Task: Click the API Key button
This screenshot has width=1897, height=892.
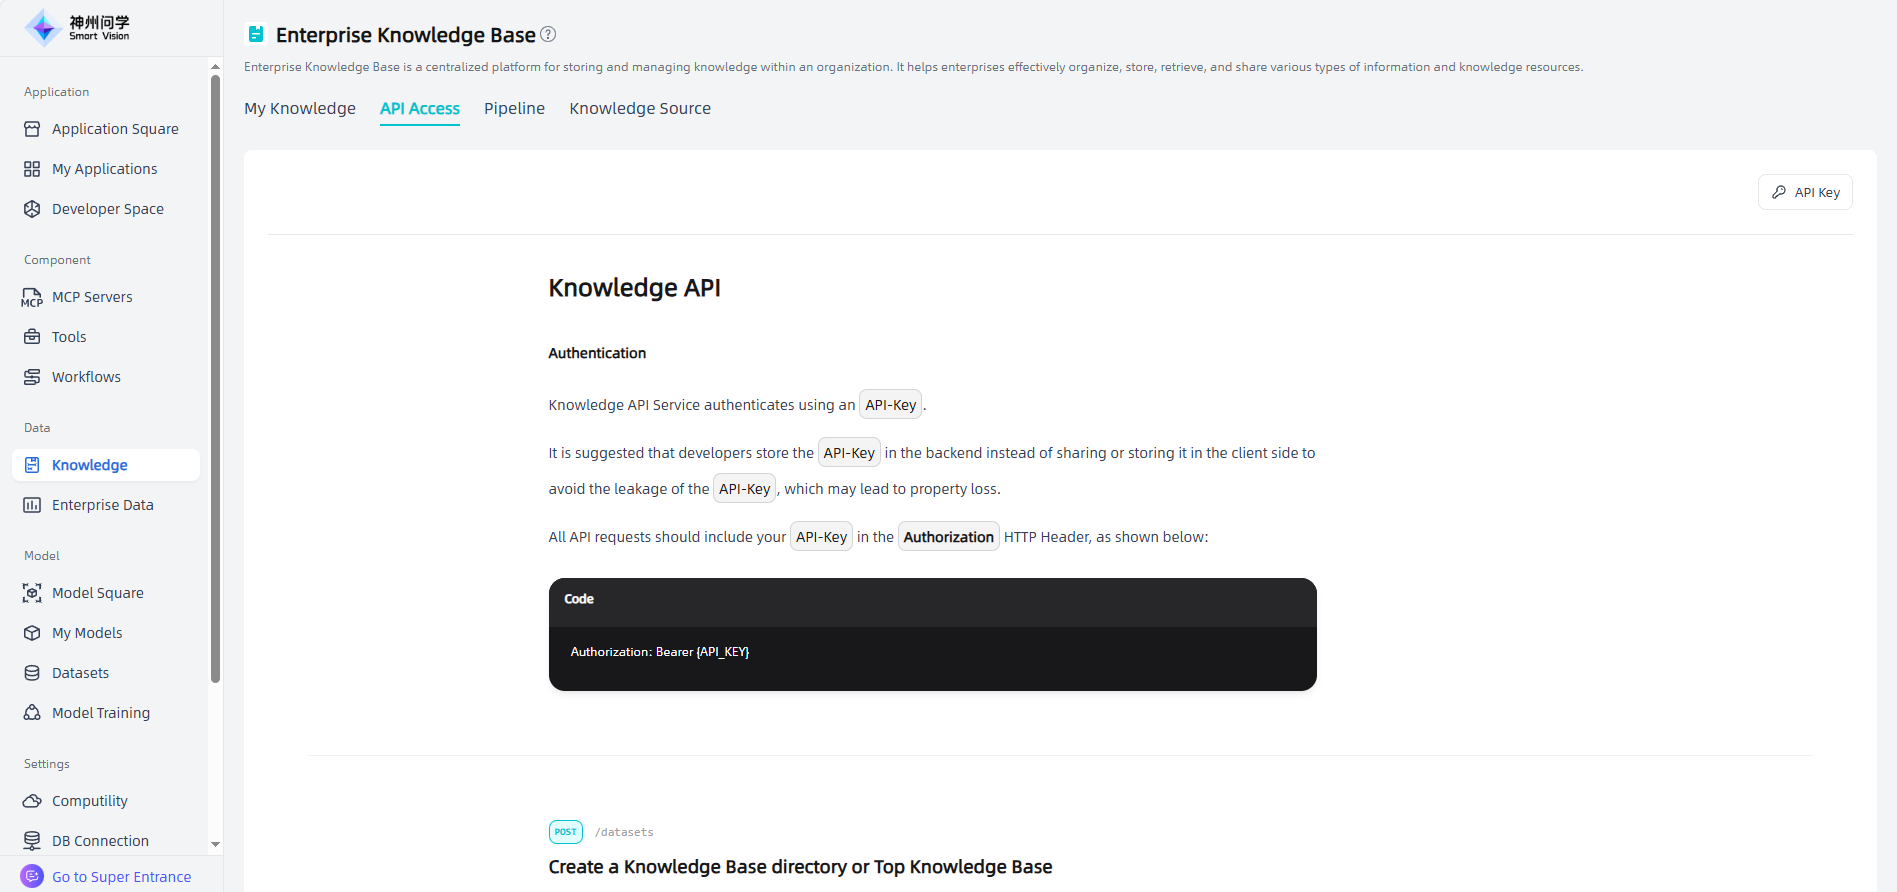Action: 1805,192
